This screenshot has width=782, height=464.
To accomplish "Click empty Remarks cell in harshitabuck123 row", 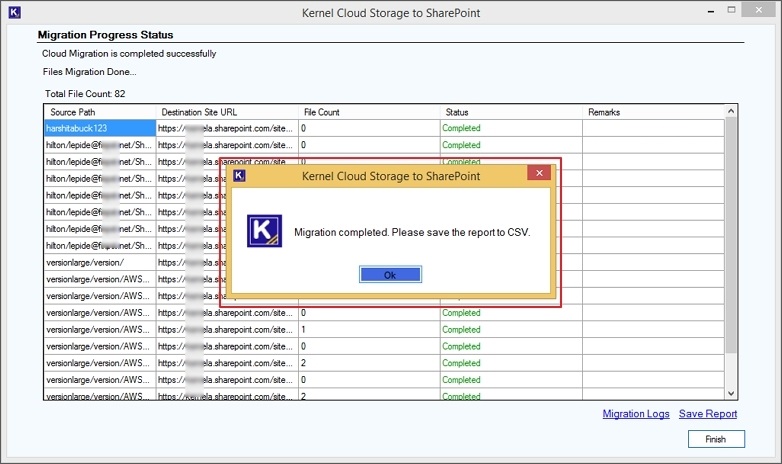I will 653,128.
